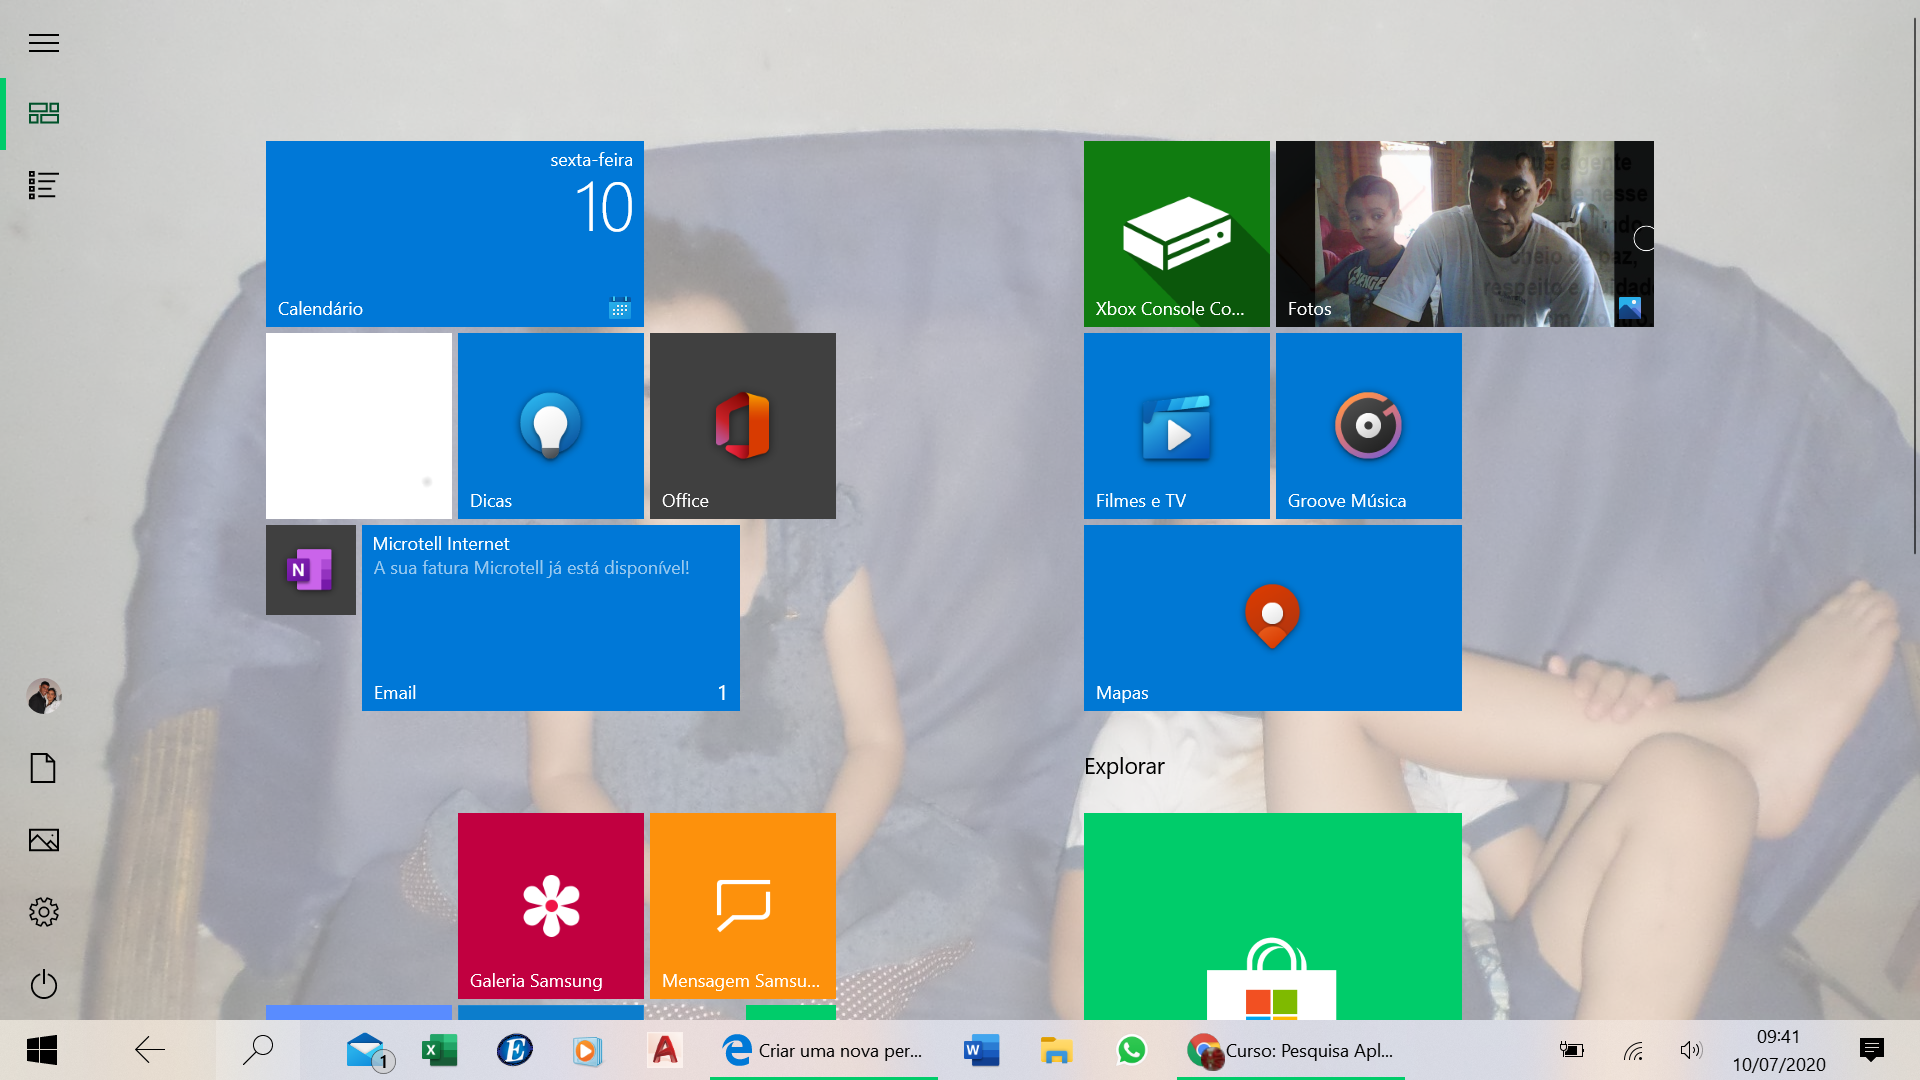This screenshot has width=1920, height=1080.
Task: Open Mensagem Samsung tile
Action: 742,905
